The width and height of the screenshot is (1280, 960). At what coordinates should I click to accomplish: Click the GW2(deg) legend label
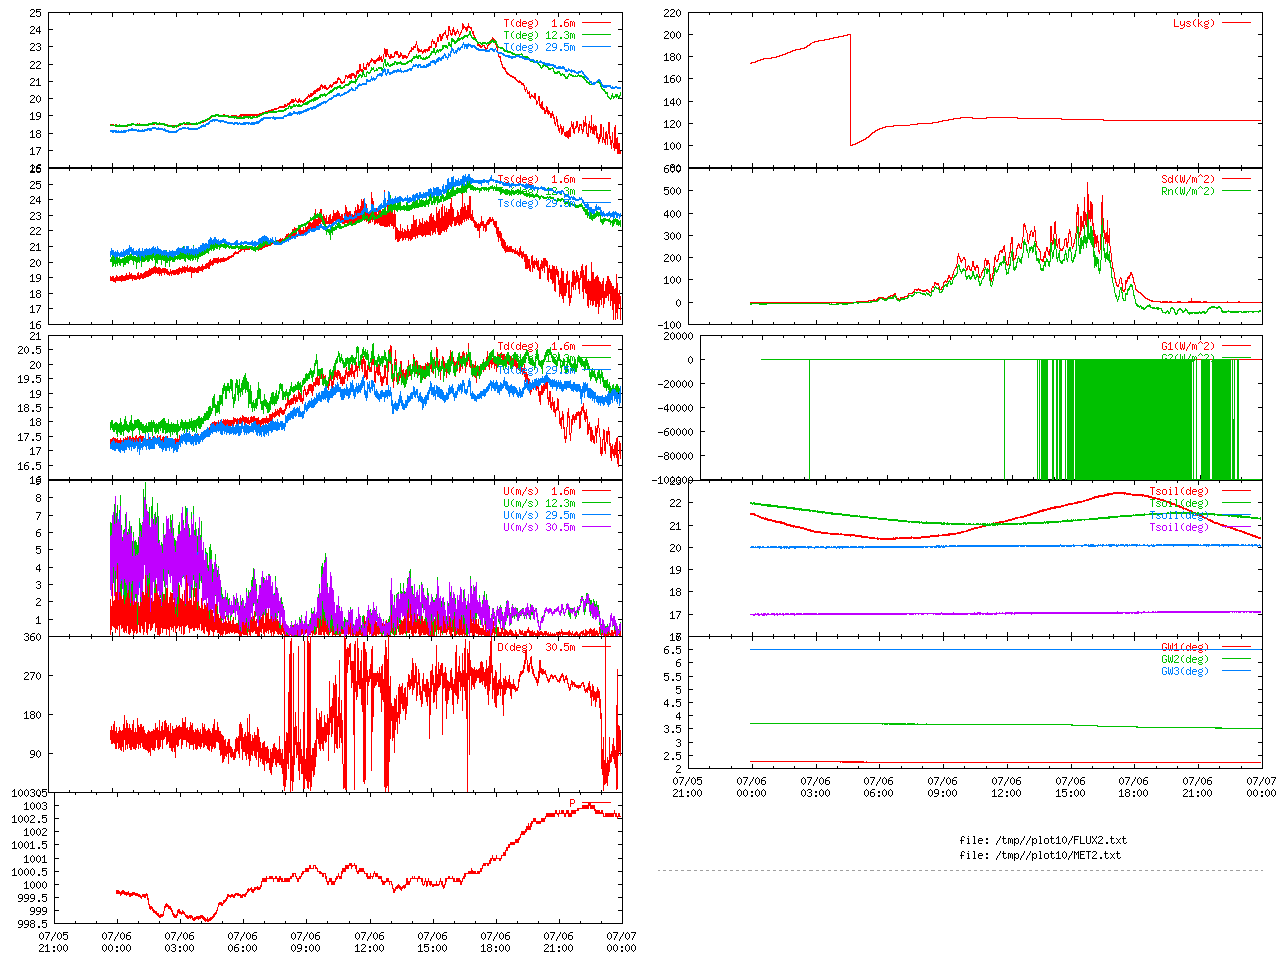(1185, 659)
